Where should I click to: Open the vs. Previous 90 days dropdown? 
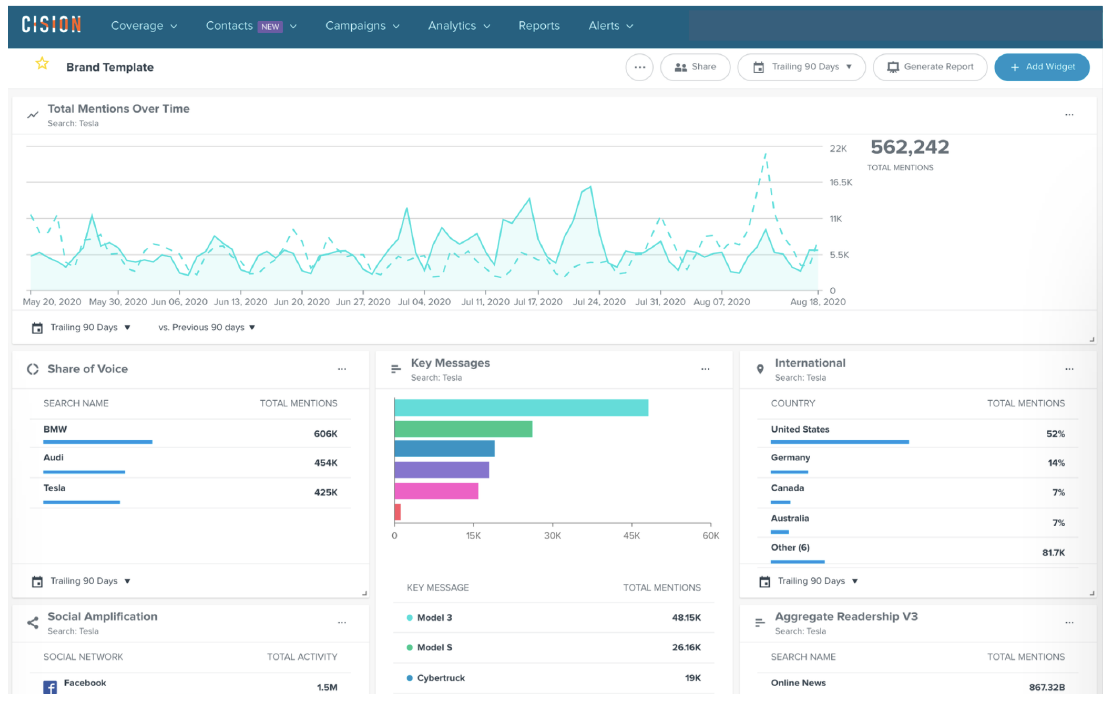(x=207, y=327)
